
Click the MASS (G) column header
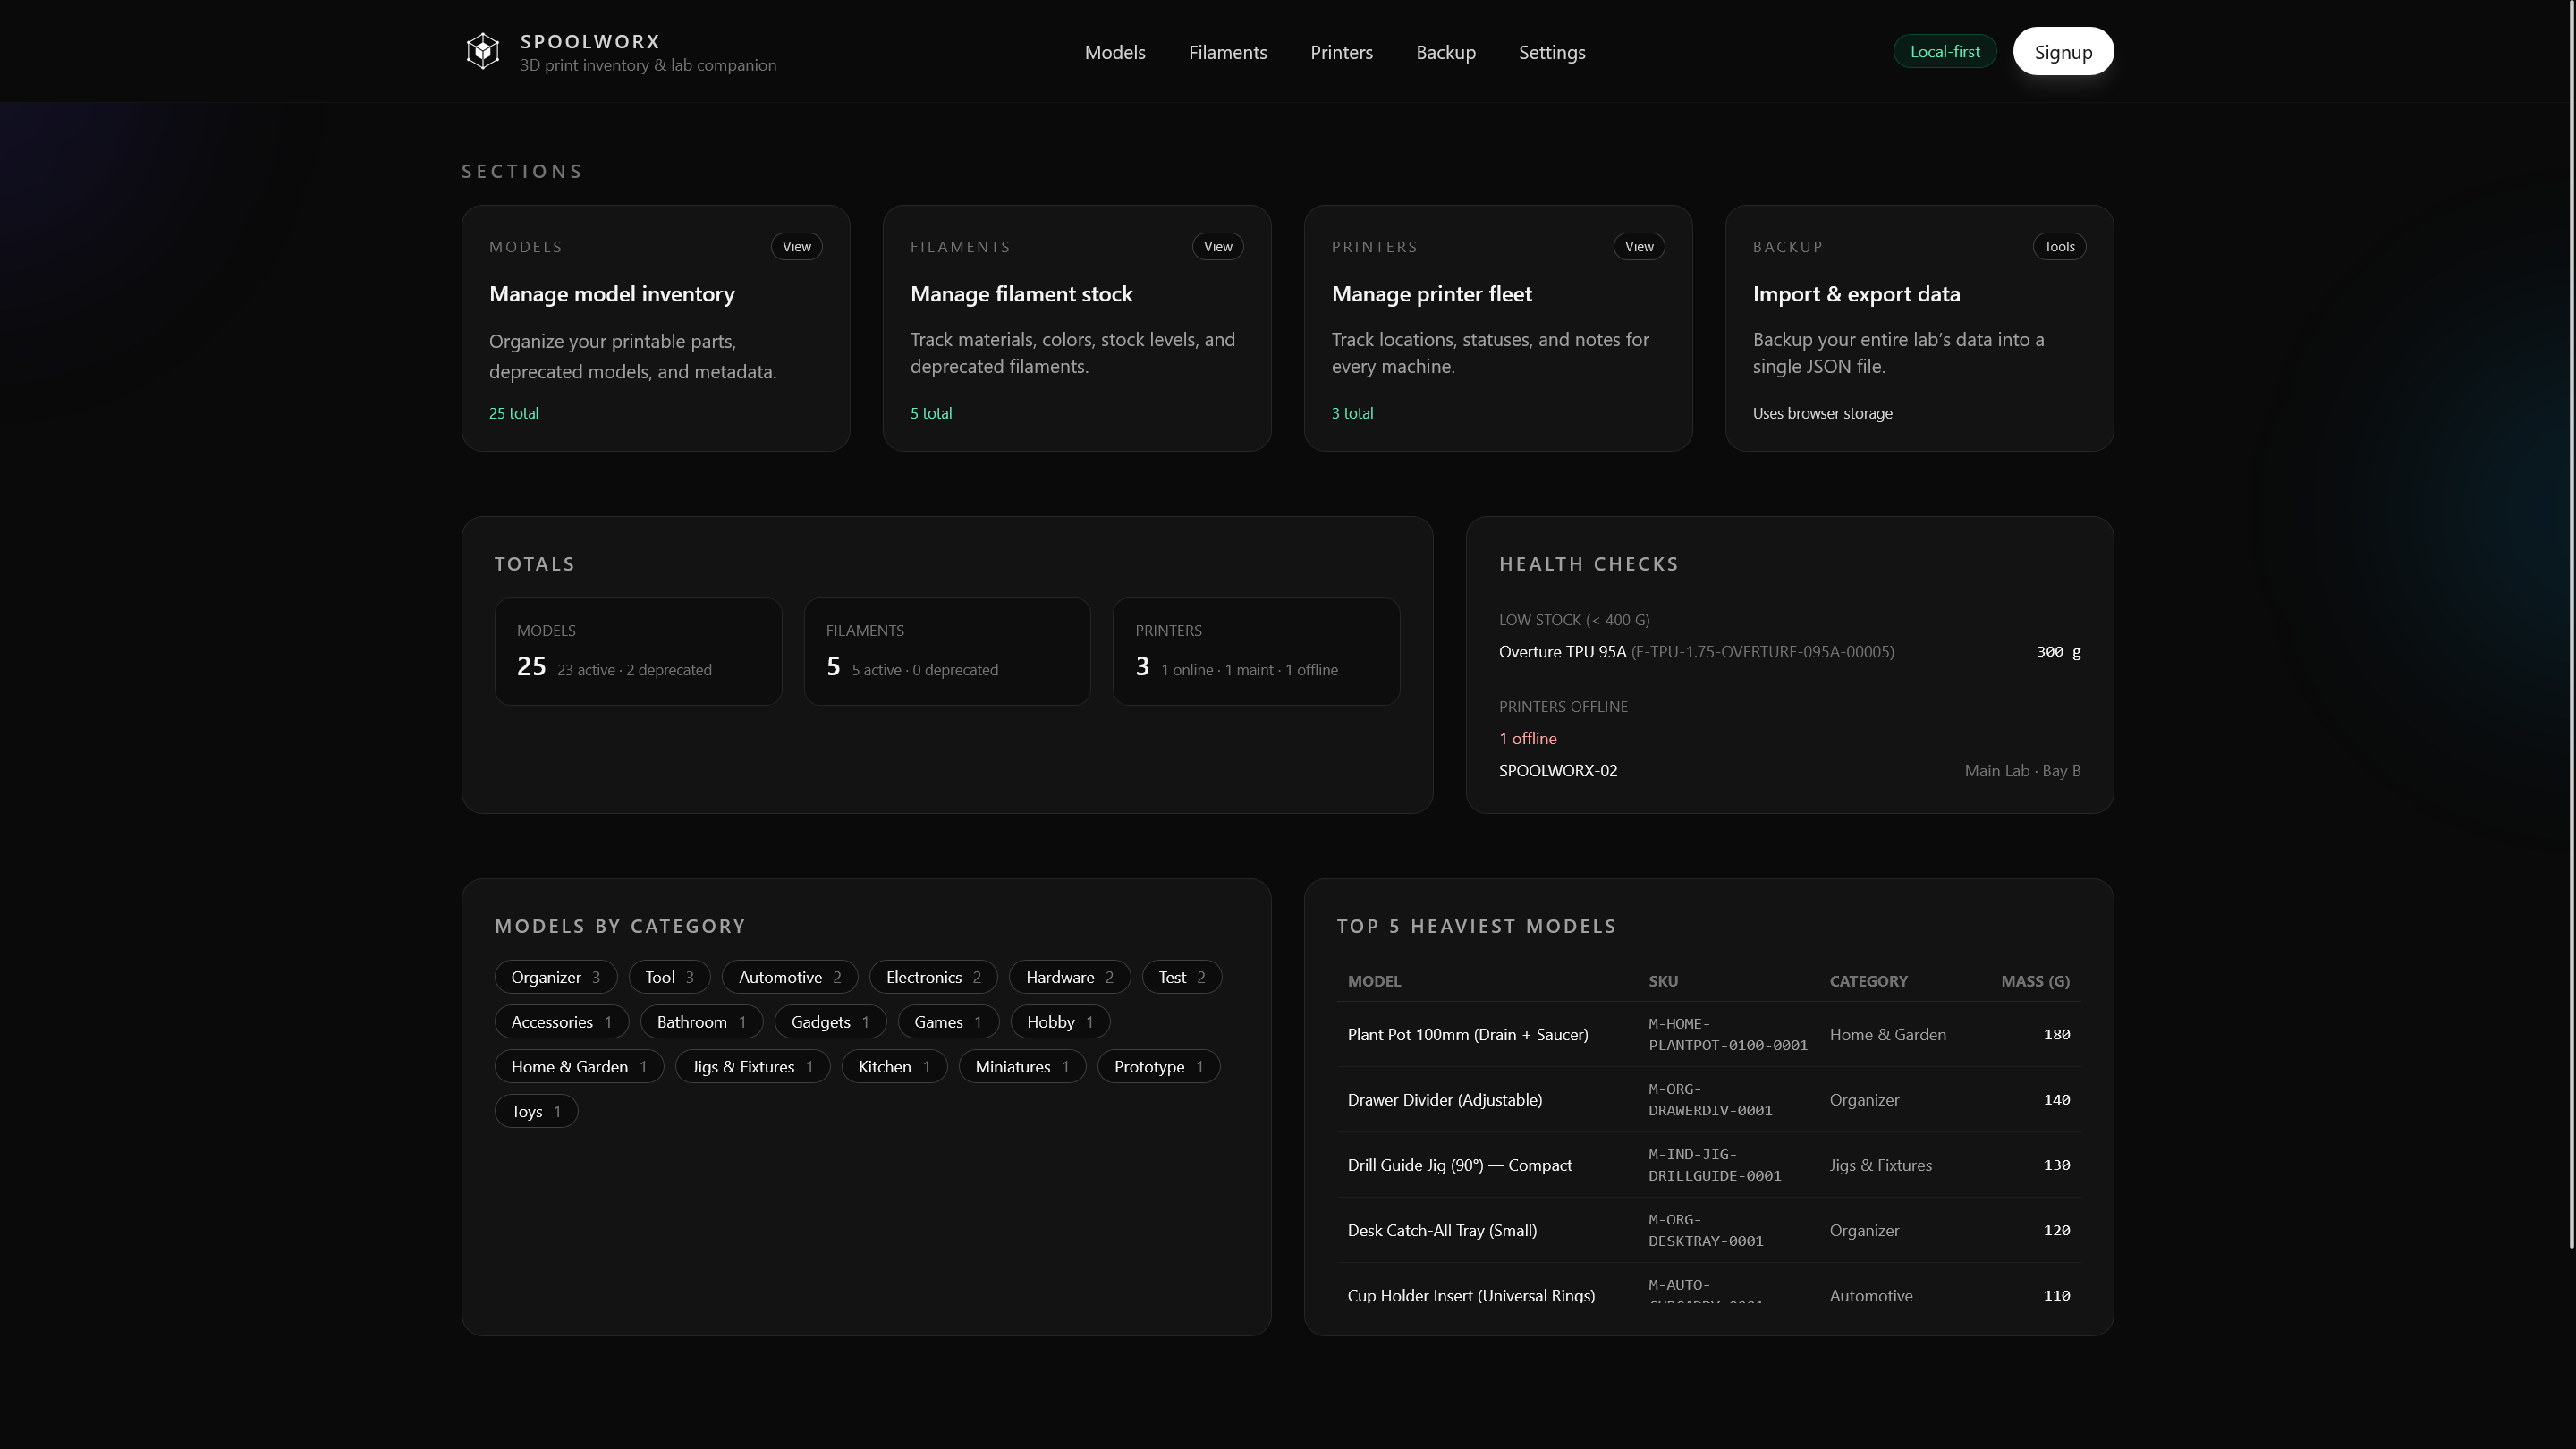click(2035, 981)
